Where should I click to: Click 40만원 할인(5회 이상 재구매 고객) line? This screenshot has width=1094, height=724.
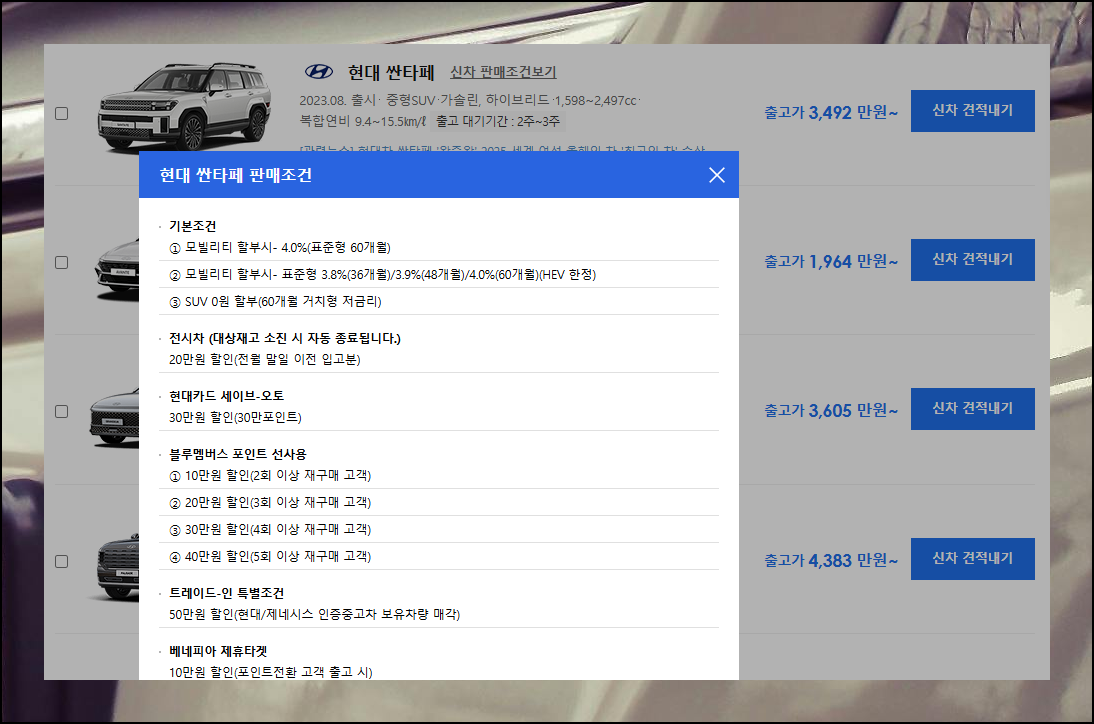(x=270, y=557)
